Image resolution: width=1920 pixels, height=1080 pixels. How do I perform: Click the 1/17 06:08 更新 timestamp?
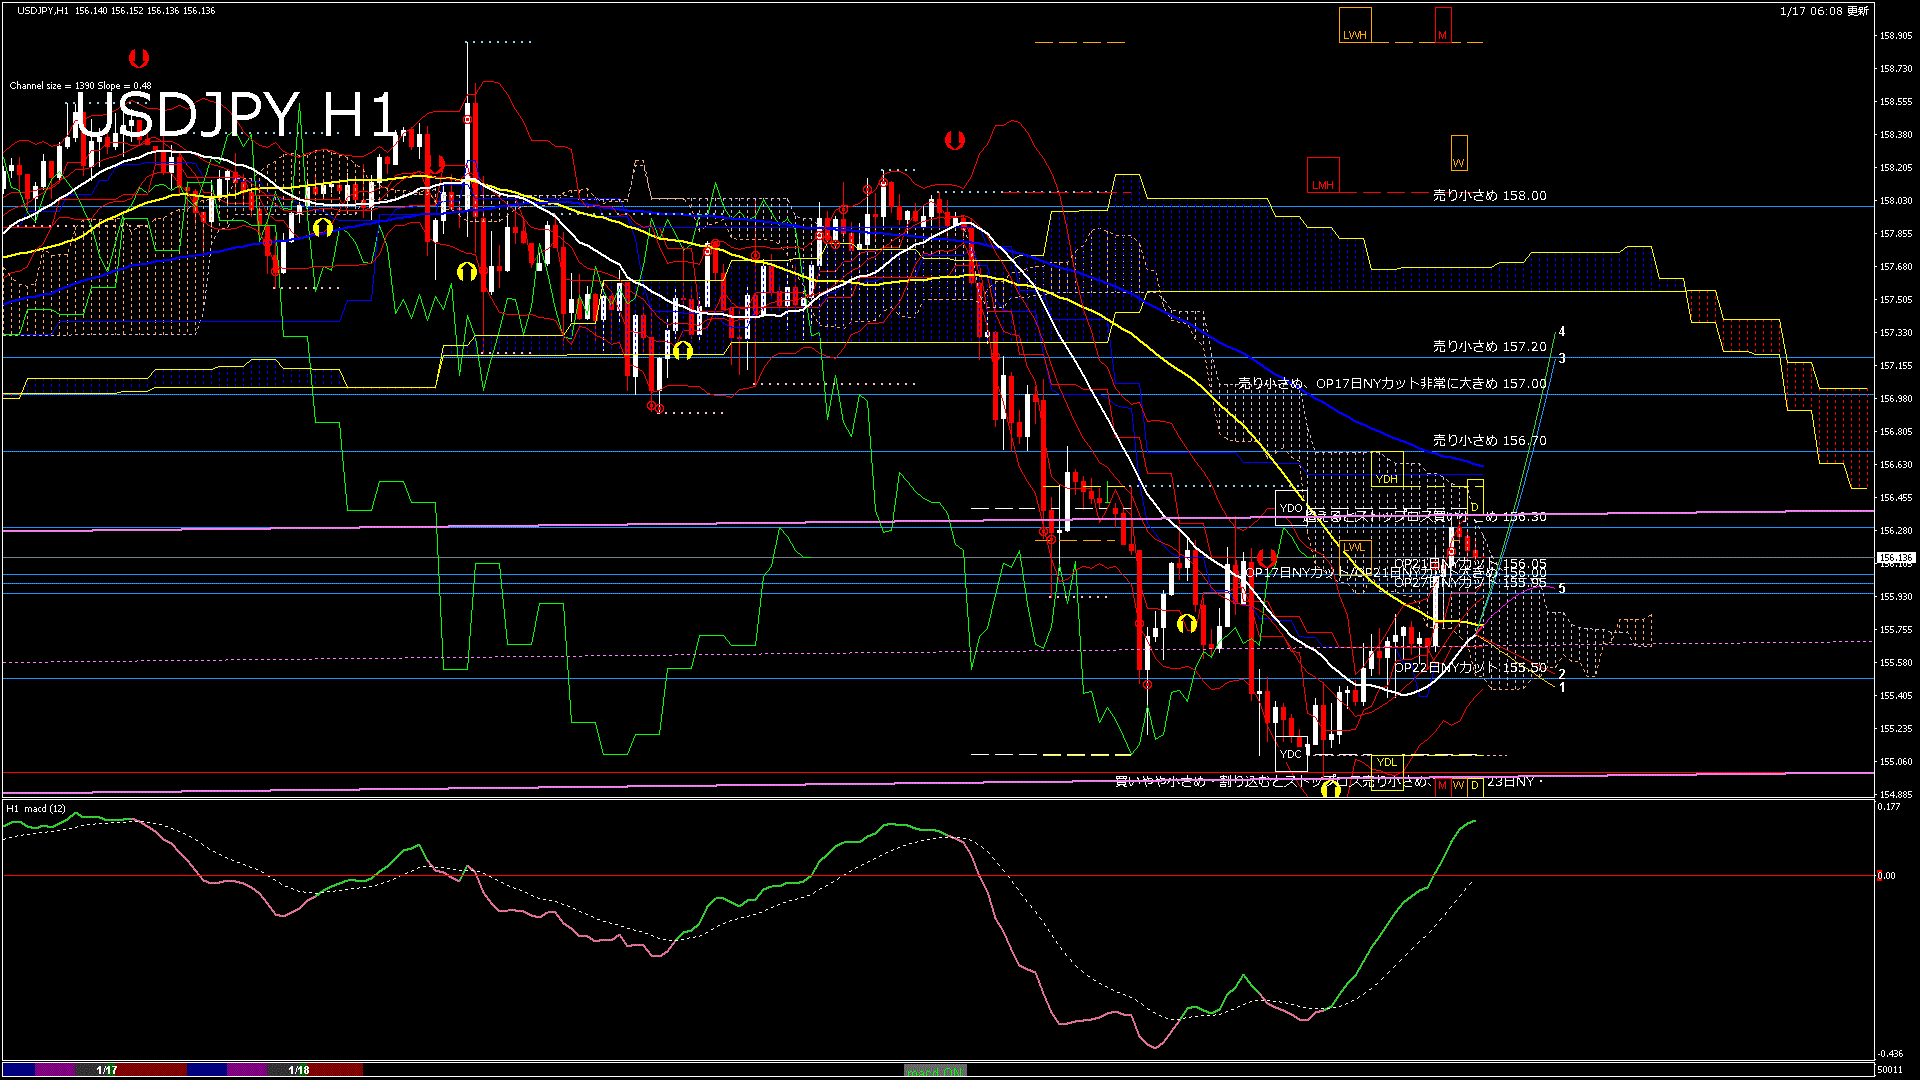pyautogui.click(x=1824, y=11)
